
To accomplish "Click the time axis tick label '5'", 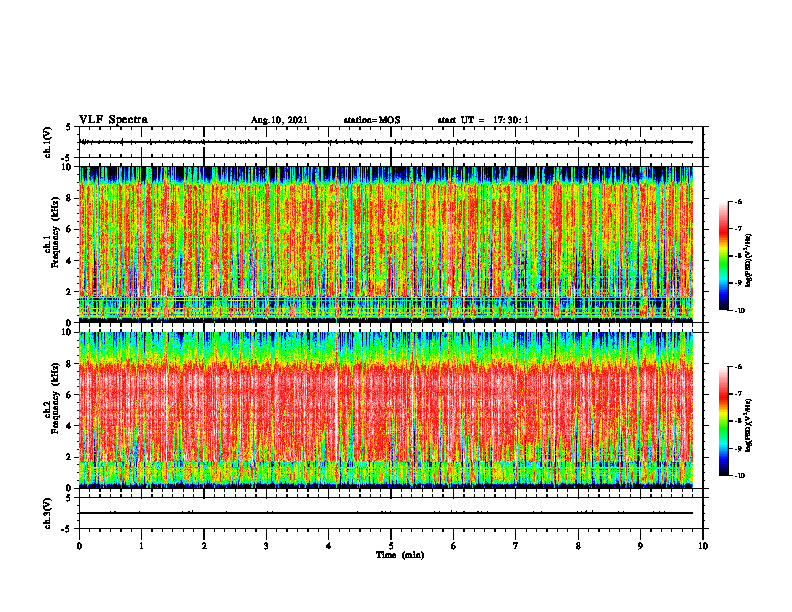I will tap(391, 546).
